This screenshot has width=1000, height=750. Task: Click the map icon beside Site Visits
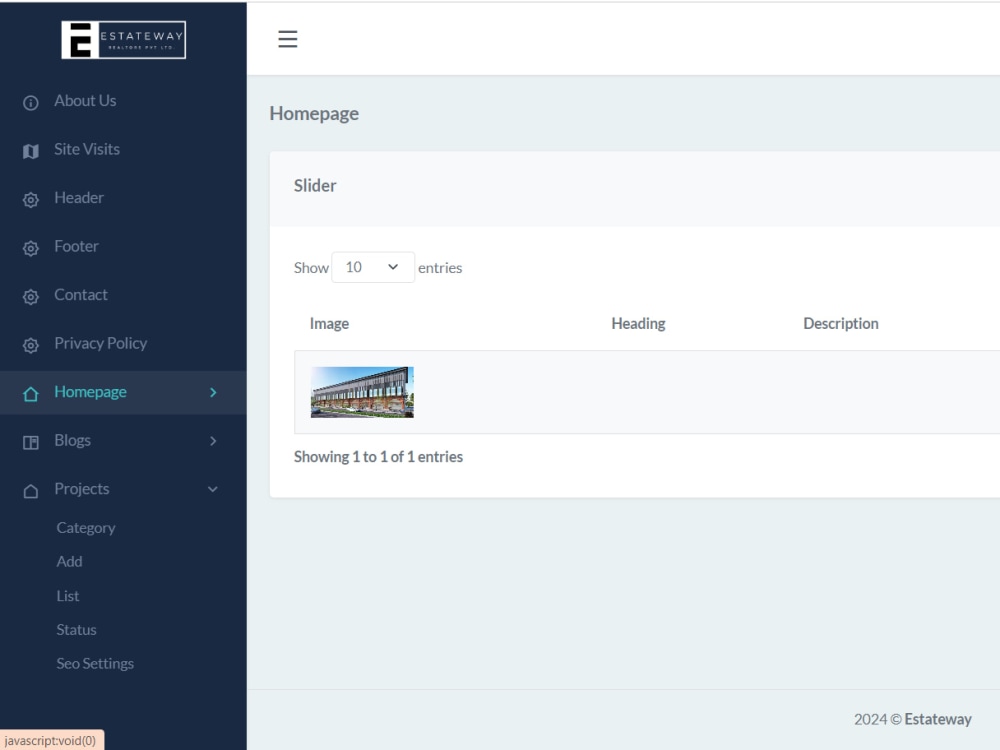pyautogui.click(x=31, y=151)
